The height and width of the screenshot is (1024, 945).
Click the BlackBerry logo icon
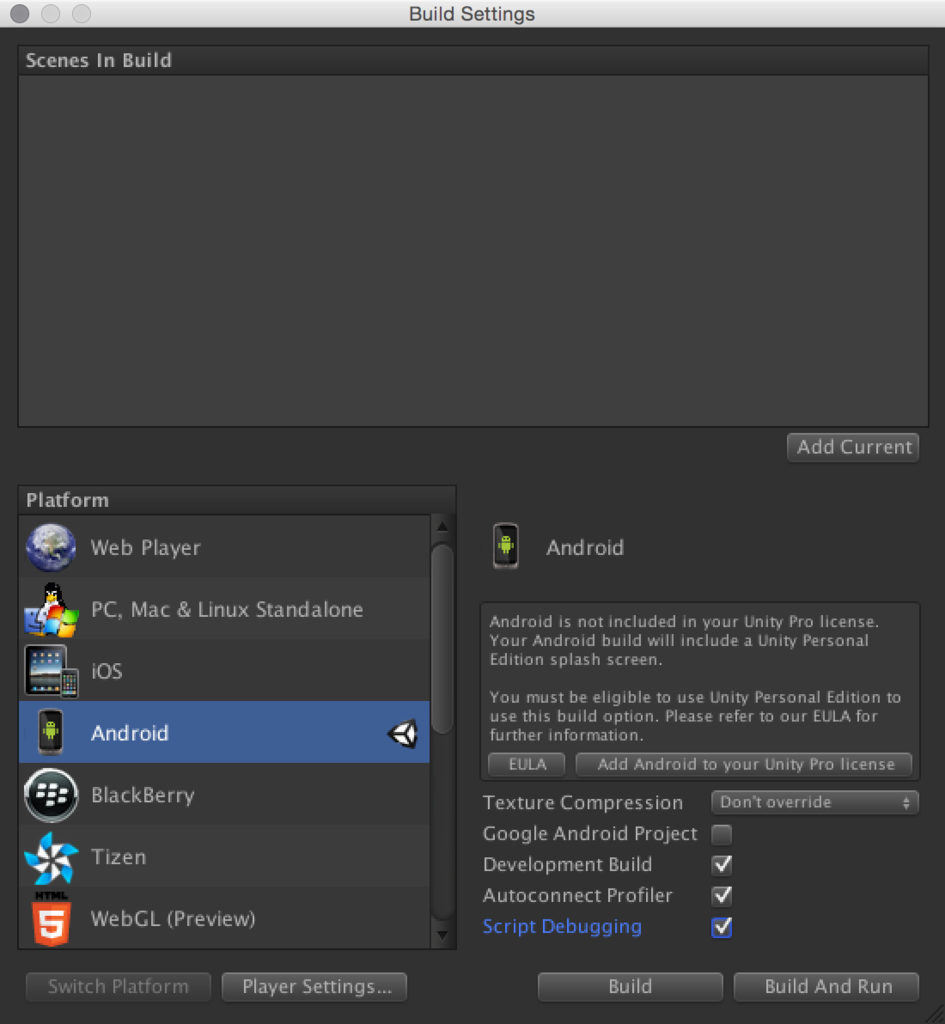point(51,795)
